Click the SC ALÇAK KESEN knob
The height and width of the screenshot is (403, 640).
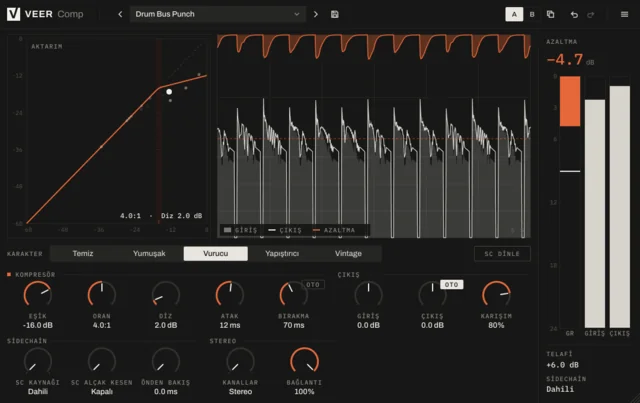(102, 361)
